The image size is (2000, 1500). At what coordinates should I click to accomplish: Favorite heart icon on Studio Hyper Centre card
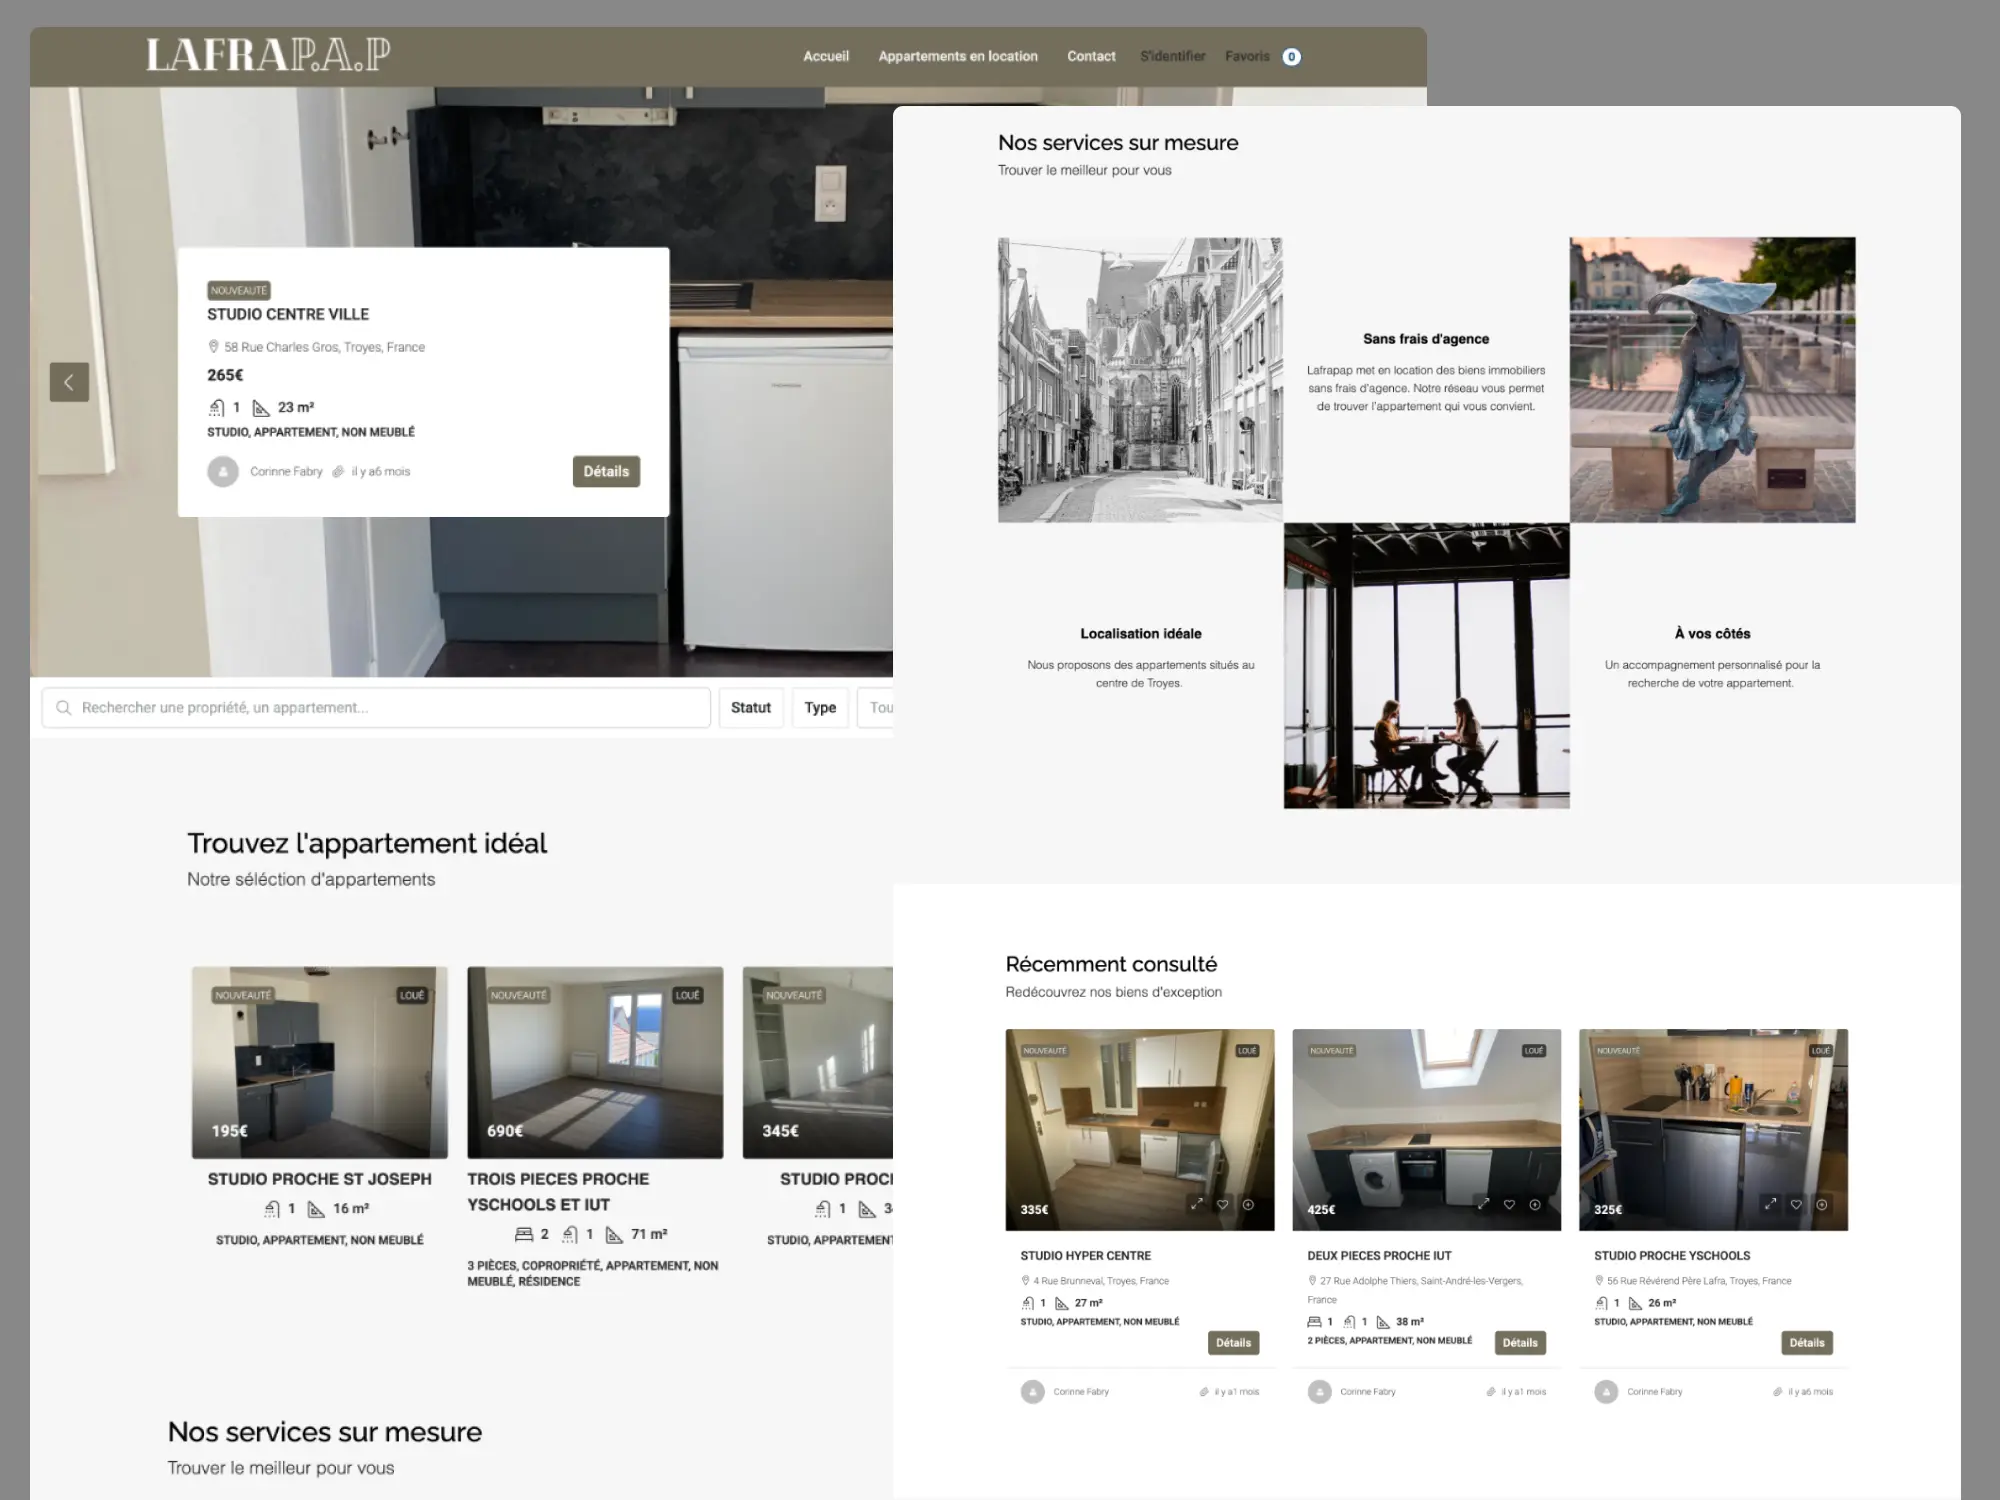tap(1222, 1204)
